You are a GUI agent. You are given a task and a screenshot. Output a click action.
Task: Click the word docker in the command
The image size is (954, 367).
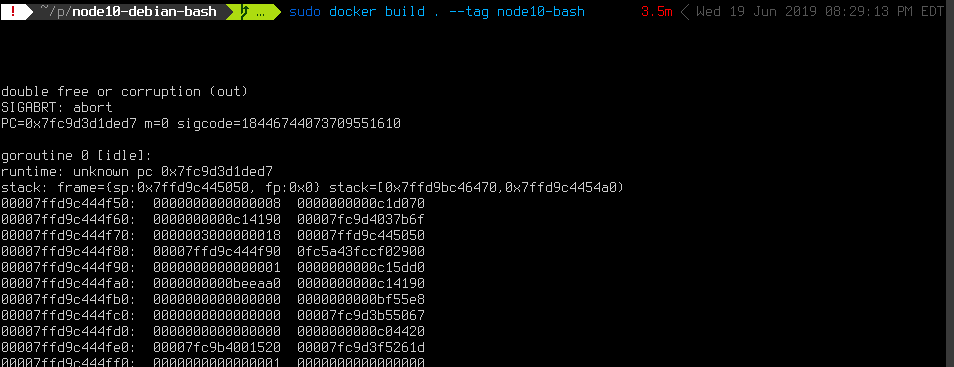[352, 12]
